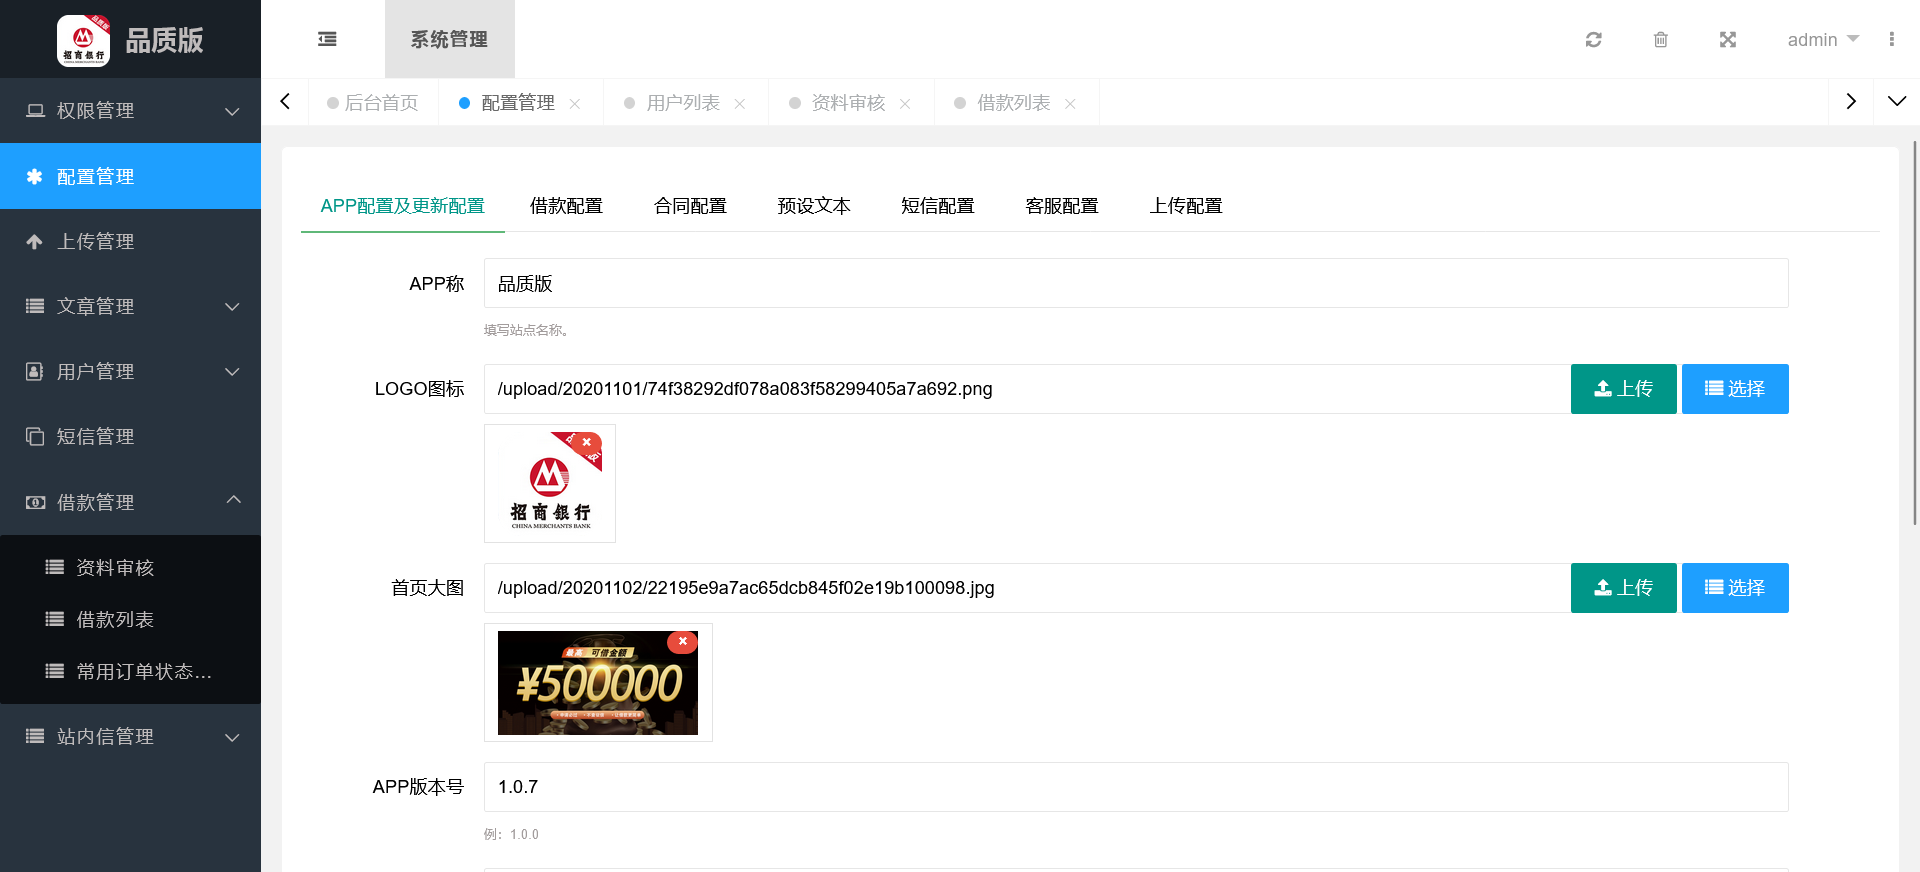1920x872 pixels.
Task: Click the refresh icon in header
Action: [1594, 39]
